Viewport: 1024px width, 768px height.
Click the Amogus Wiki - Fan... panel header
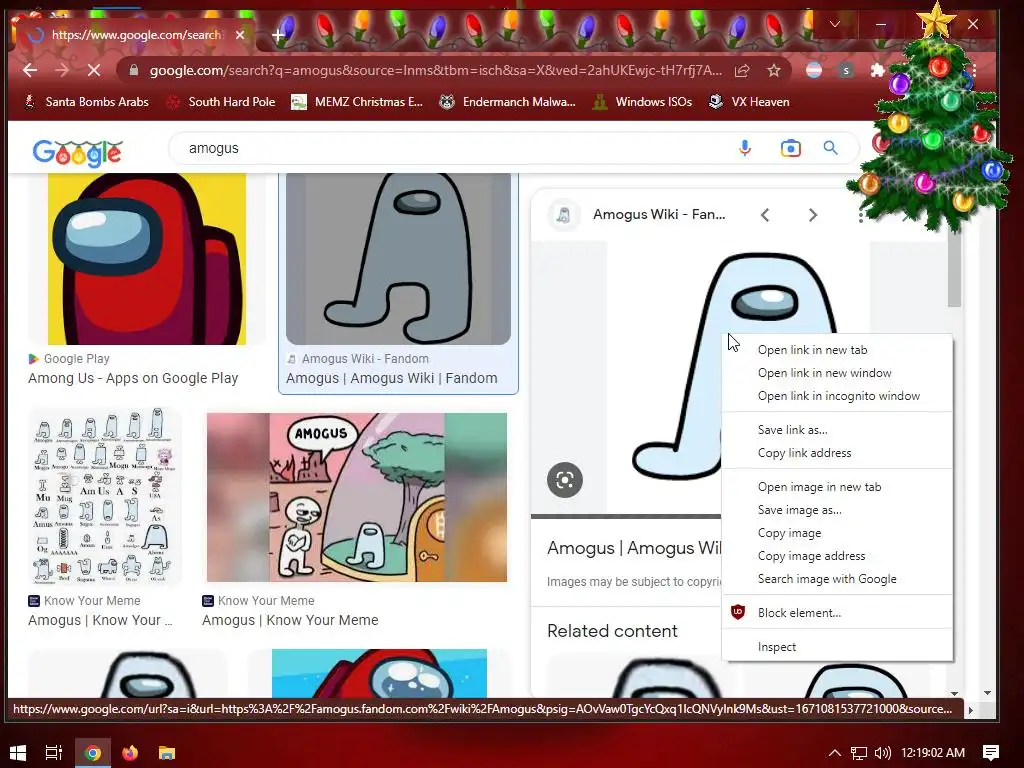coord(659,214)
